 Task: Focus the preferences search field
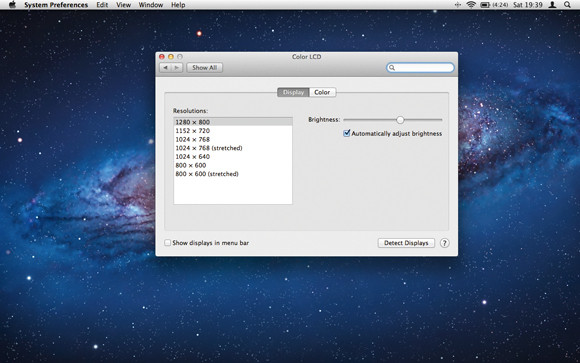[x=420, y=68]
